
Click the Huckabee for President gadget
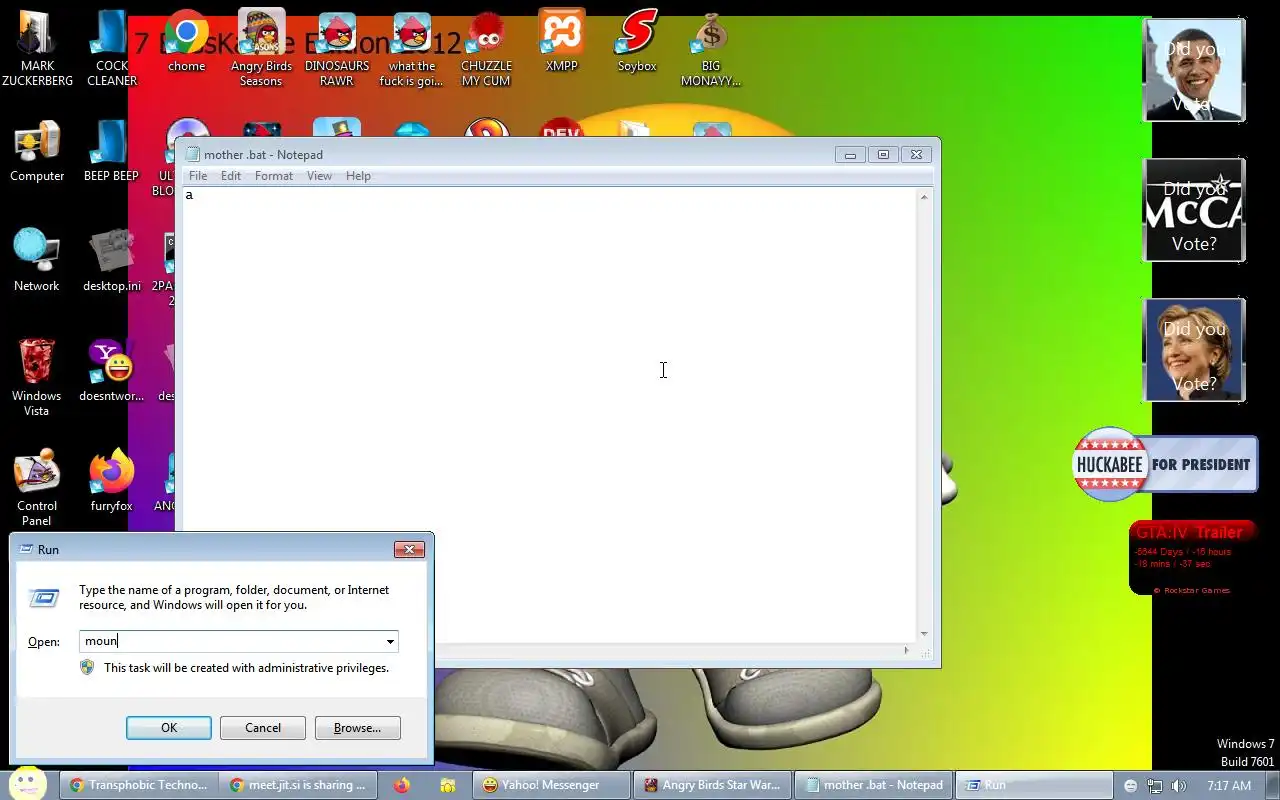point(1165,464)
